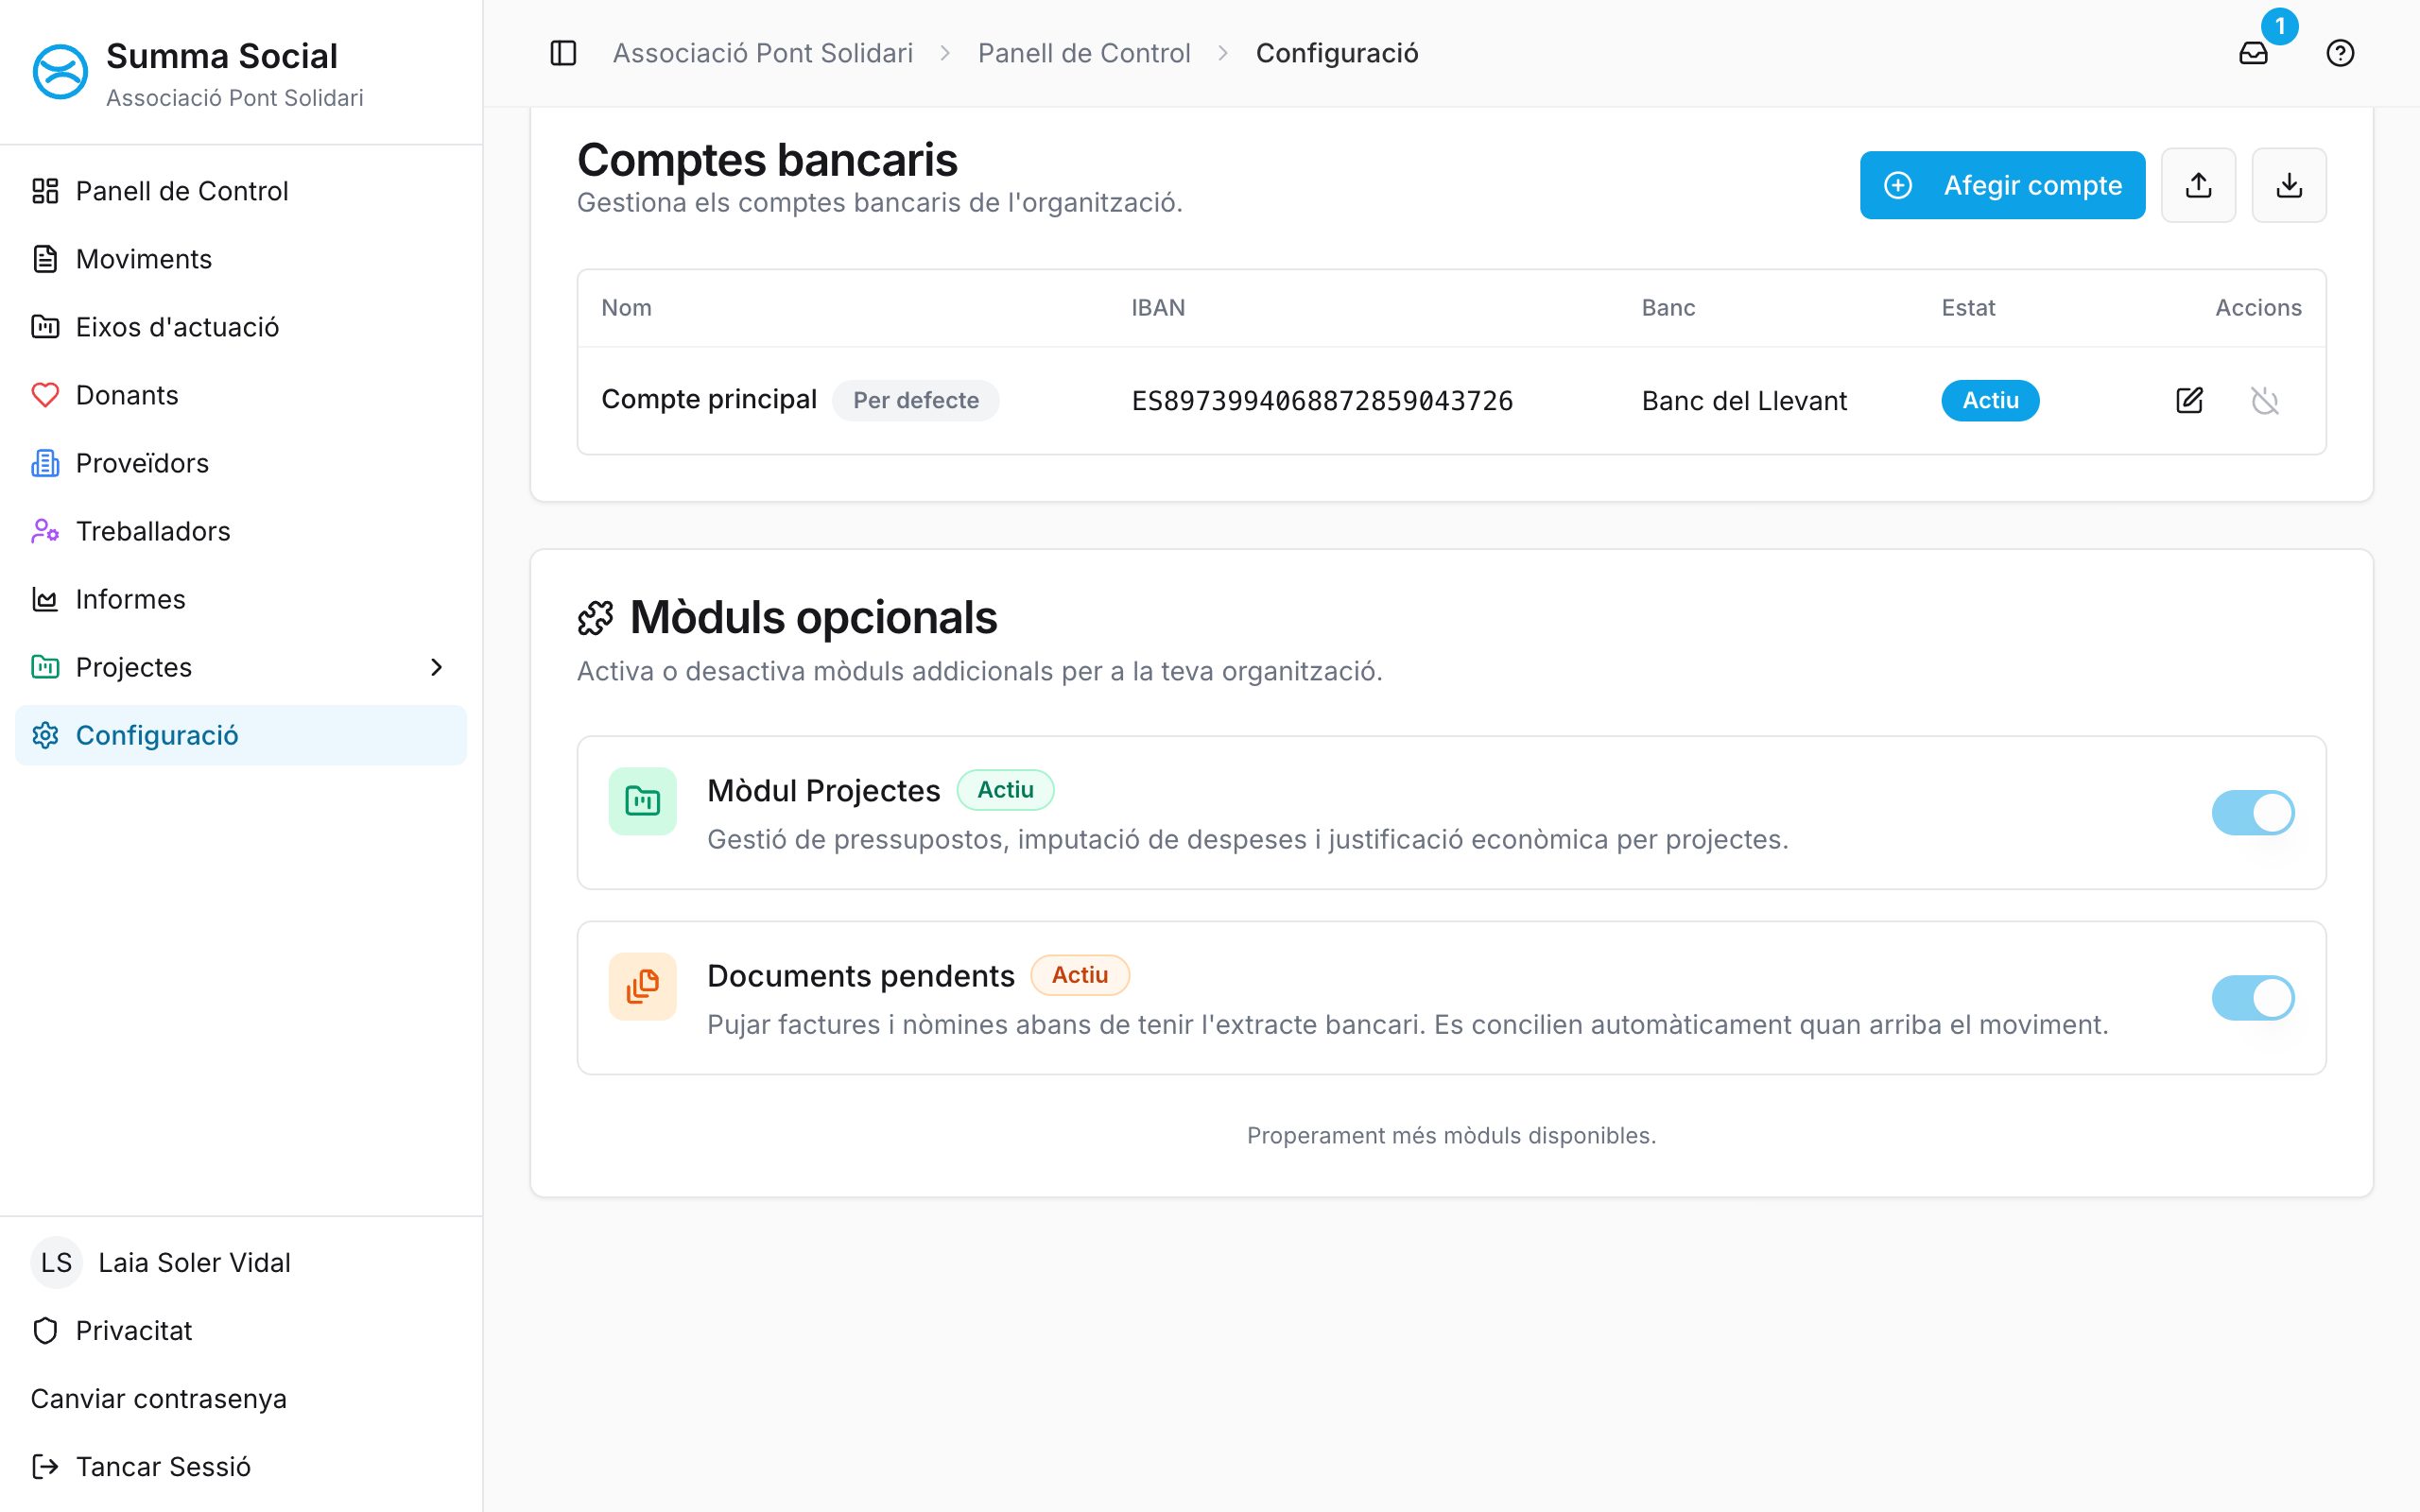Toggle off the Mòdul Projectes switch
The image size is (2420, 1512).
2253,812
